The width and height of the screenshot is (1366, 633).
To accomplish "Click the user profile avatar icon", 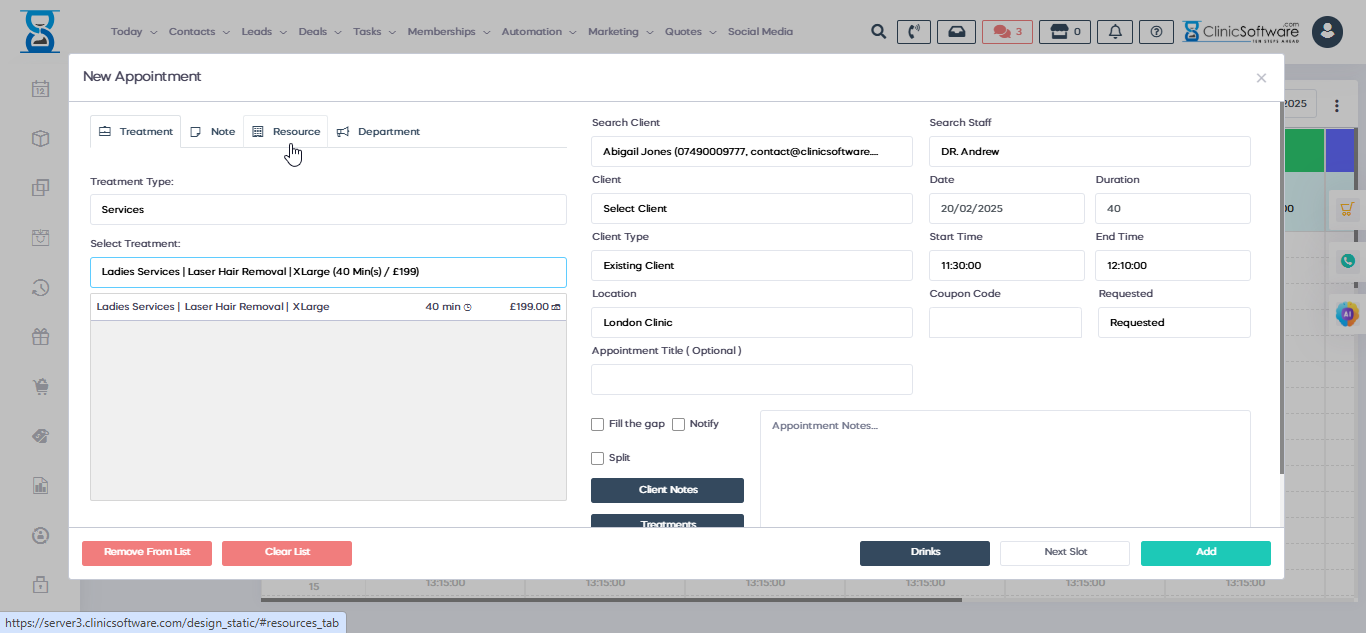I will pos(1327,32).
